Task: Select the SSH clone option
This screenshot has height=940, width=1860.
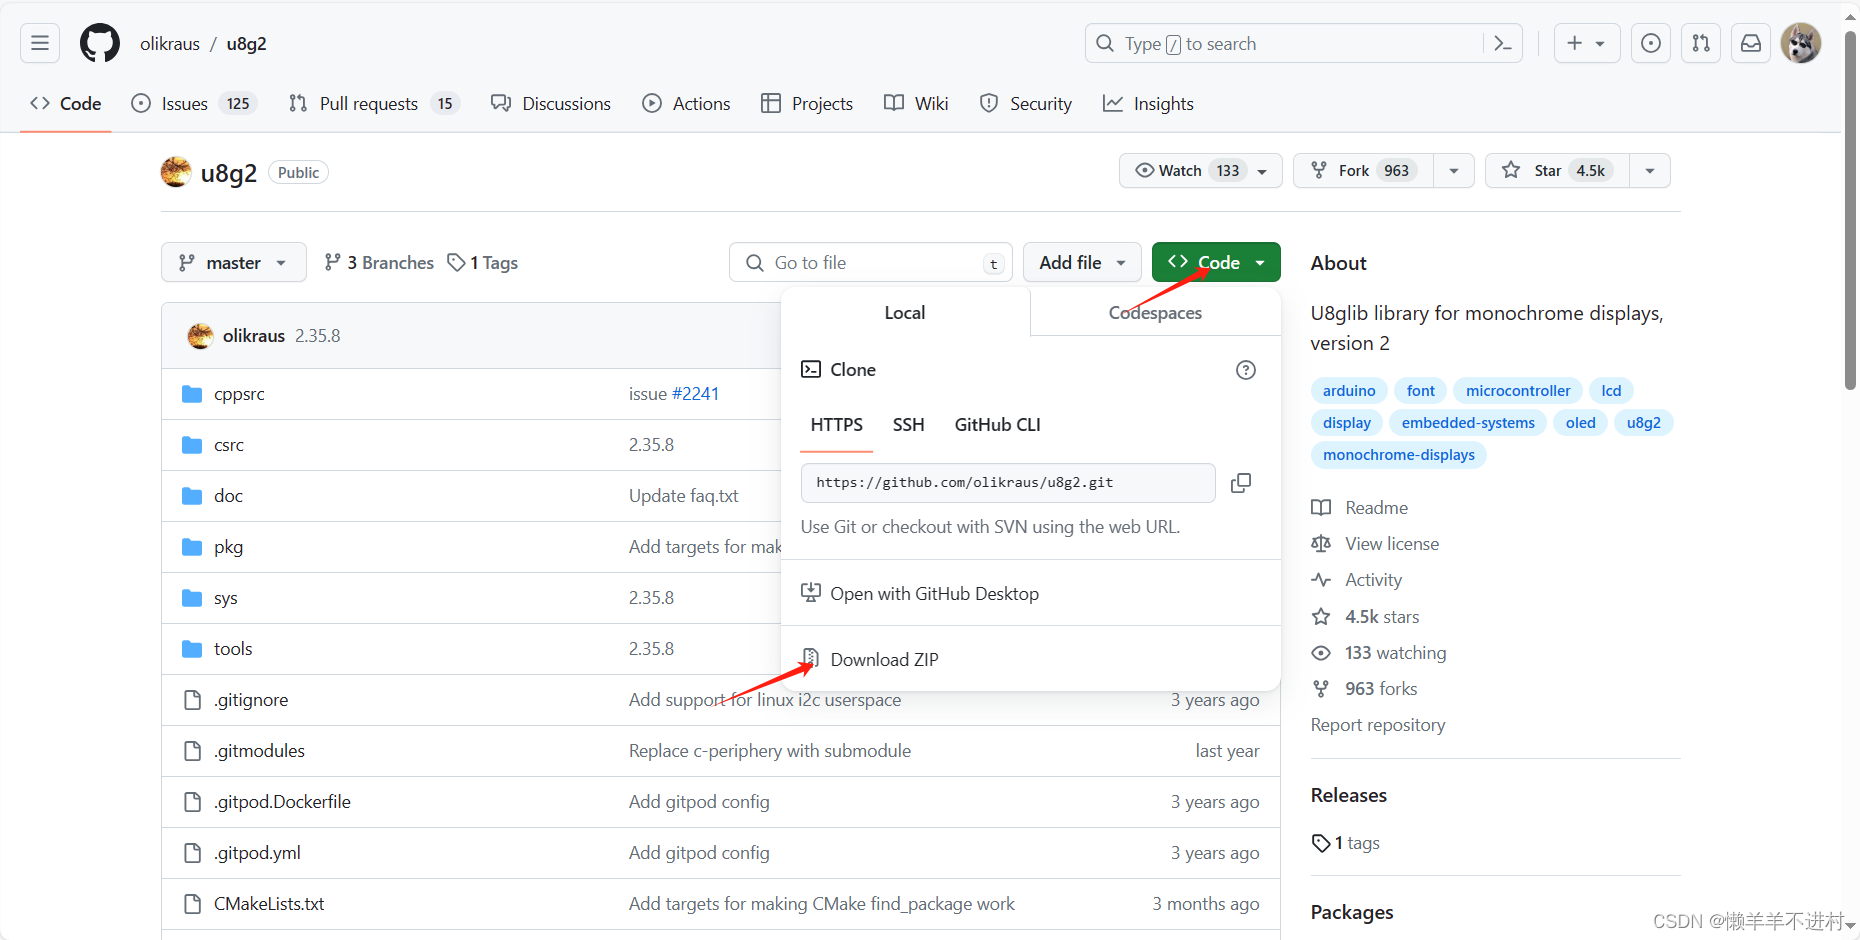Action: point(908,425)
